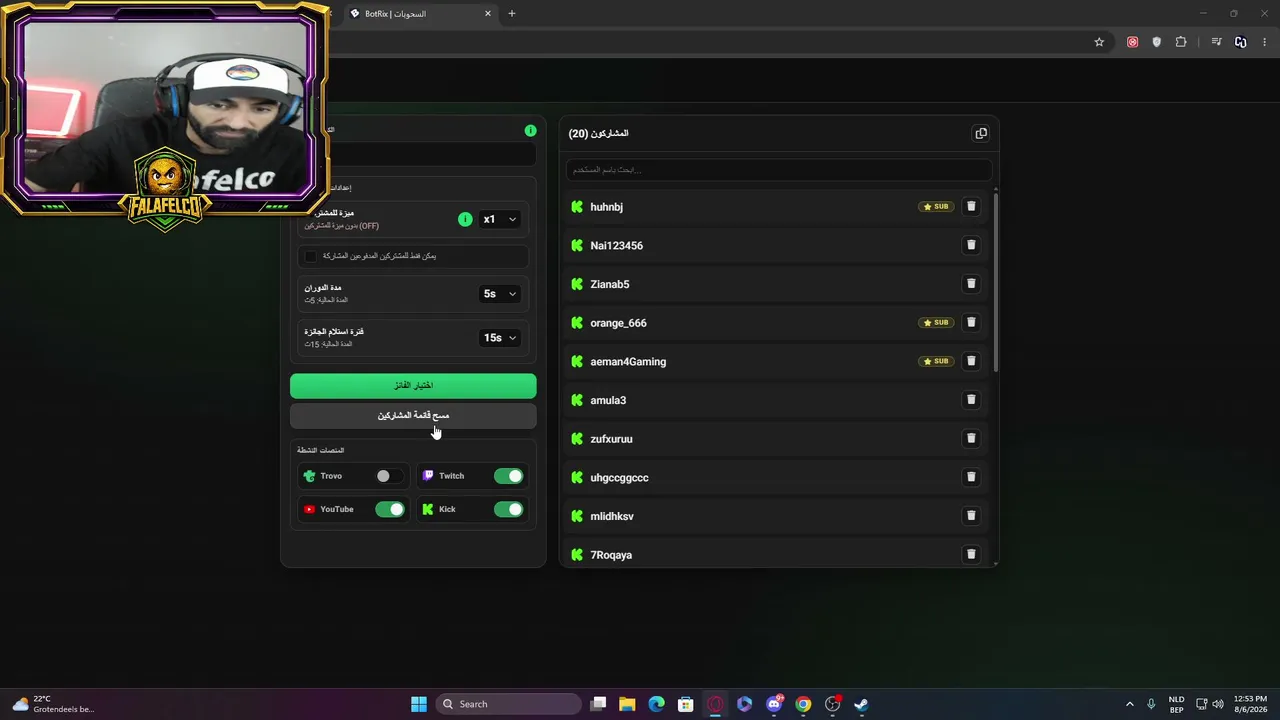This screenshot has width=1280, height=720.
Task: Open the Windows Start menu
Action: (419, 704)
